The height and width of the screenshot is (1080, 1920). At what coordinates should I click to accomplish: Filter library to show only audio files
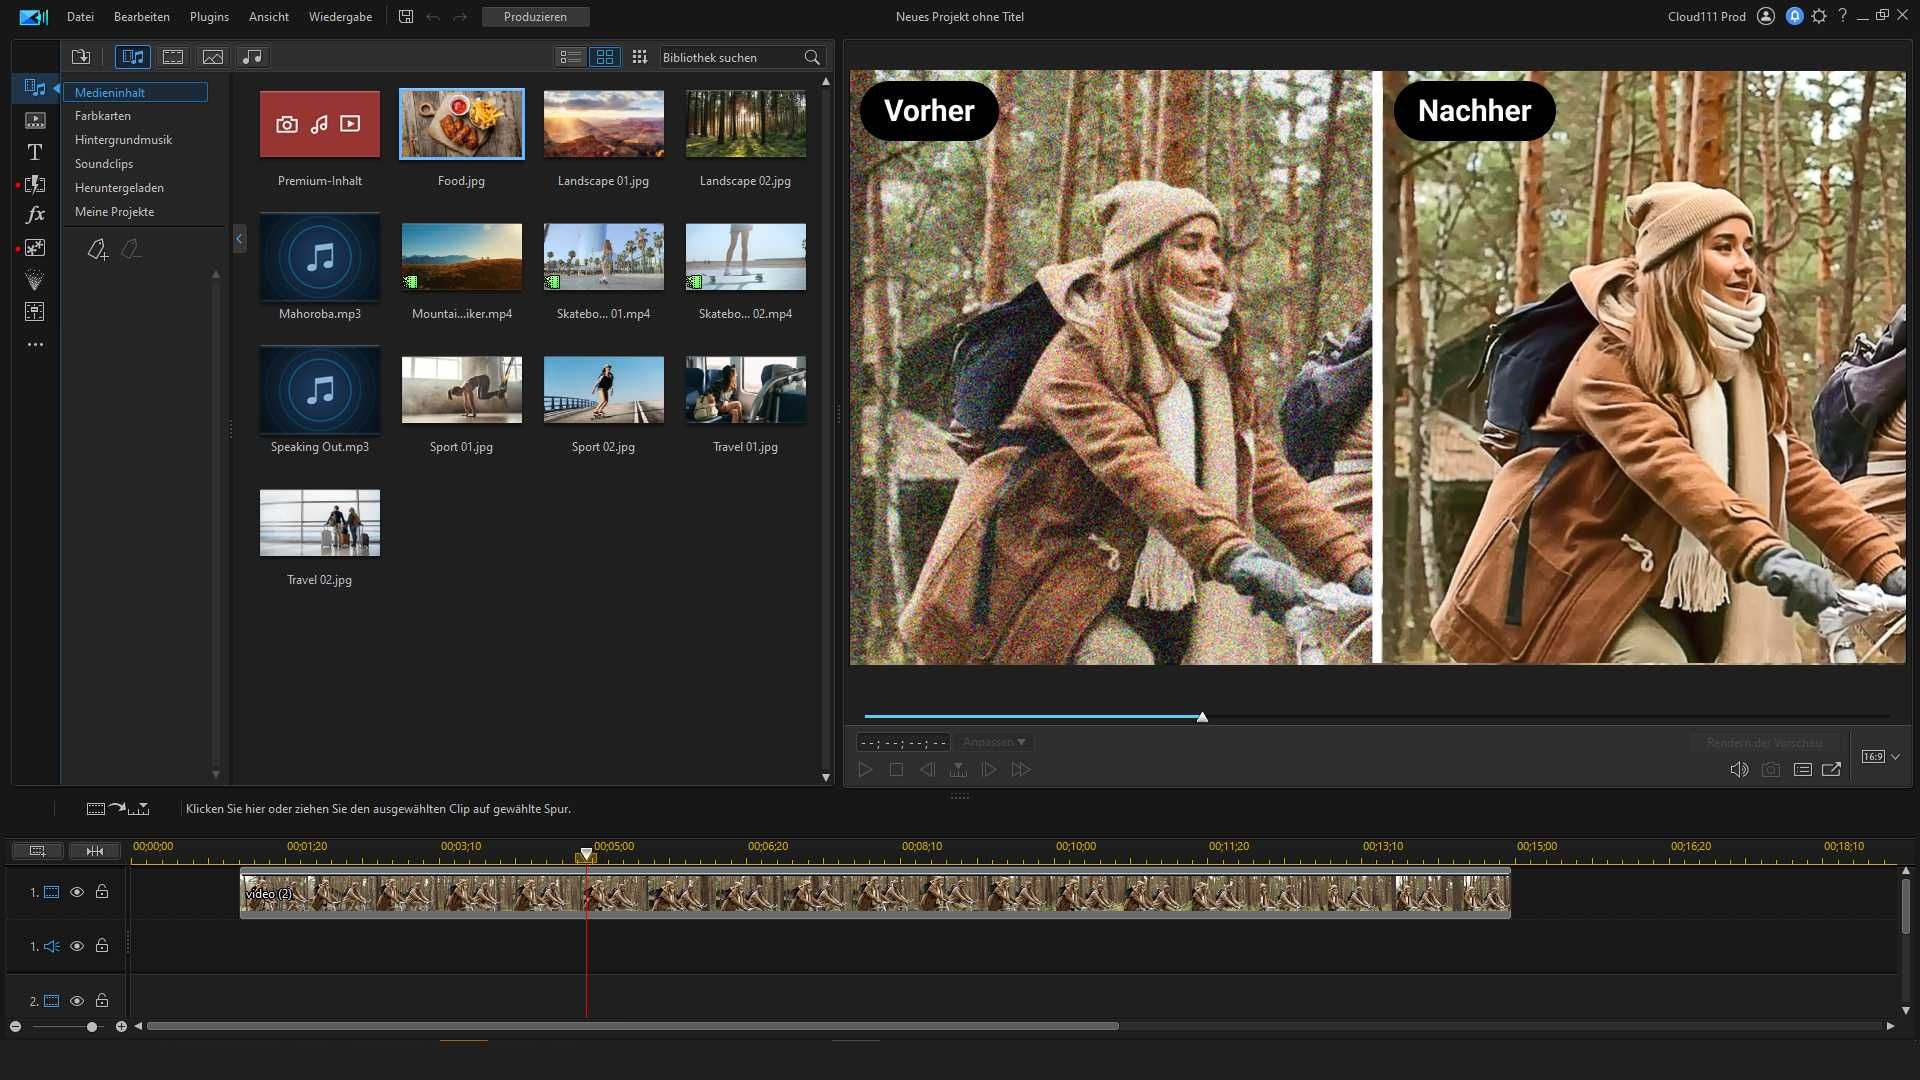tap(252, 57)
